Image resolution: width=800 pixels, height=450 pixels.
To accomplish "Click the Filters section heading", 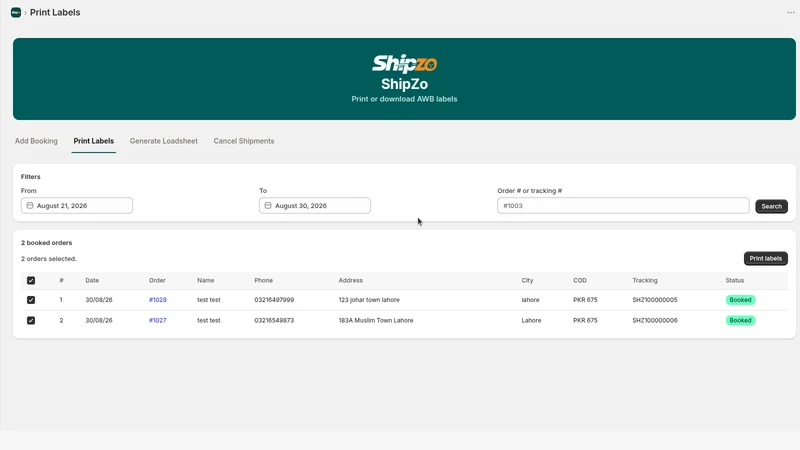I will (31, 177).
